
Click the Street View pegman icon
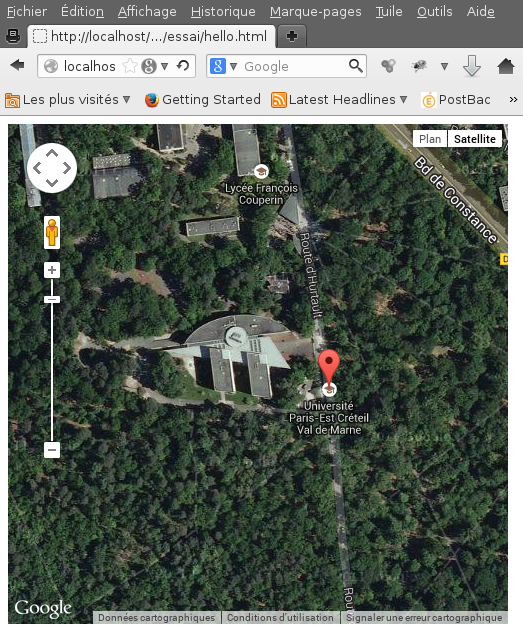[52, 232]
